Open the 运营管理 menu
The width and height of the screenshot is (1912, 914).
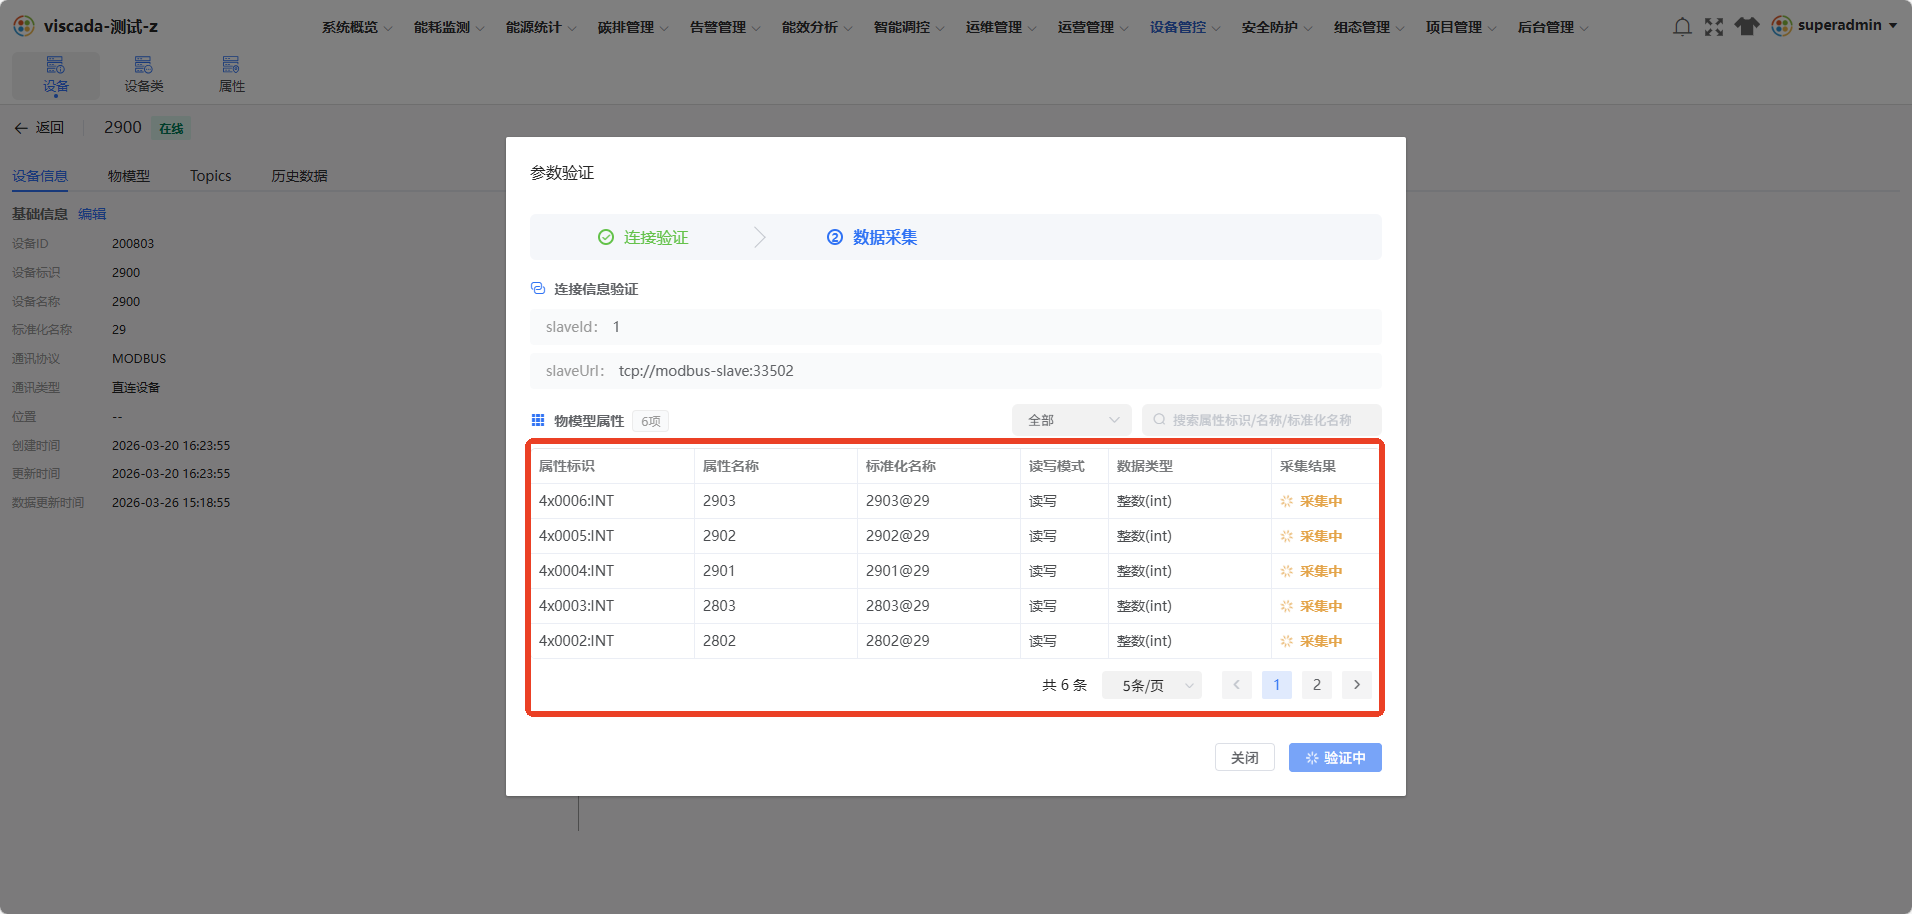(1092, 27)
